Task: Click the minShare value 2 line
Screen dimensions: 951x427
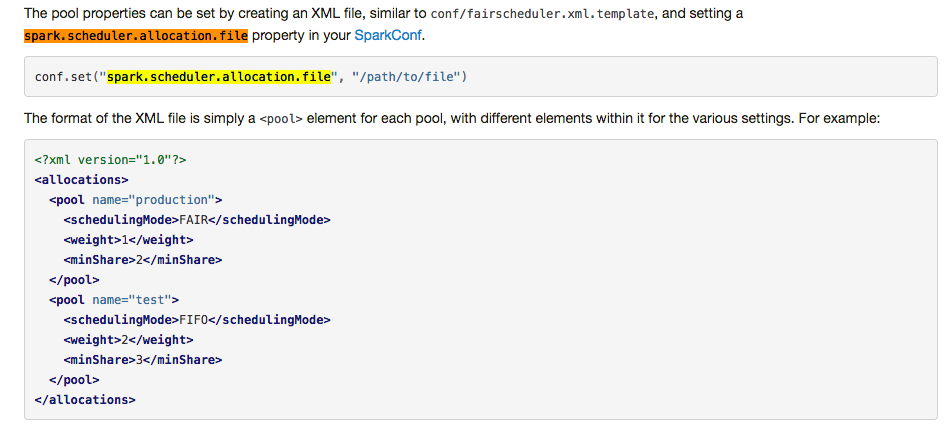Action: (142, 259)
